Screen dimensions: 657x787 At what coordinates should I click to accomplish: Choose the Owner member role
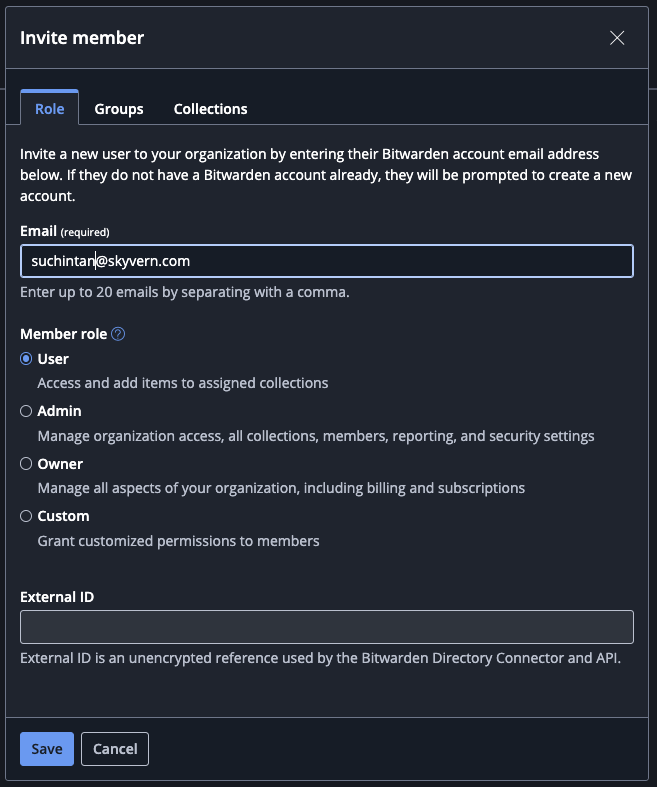click(x=26, y=464)
